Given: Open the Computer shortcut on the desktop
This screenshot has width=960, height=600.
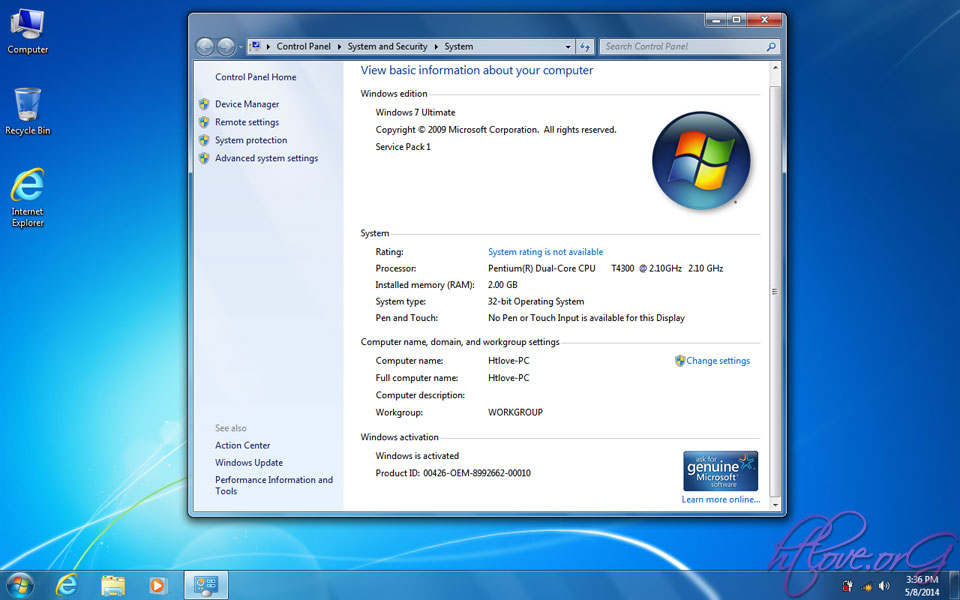Looking at the screenshot, I should point(27,25).
